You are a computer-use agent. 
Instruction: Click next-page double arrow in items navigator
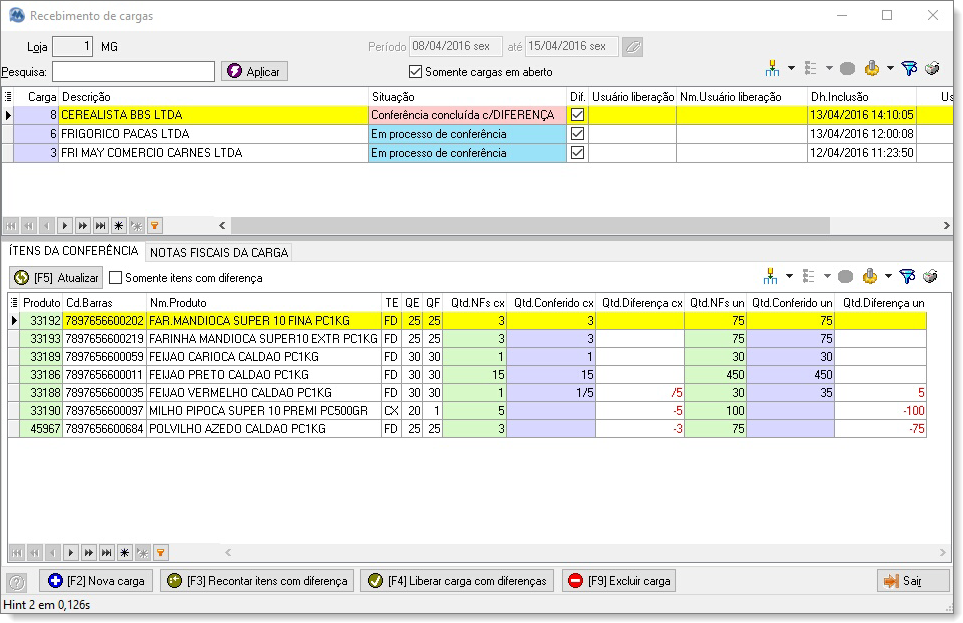coord(88,552)
